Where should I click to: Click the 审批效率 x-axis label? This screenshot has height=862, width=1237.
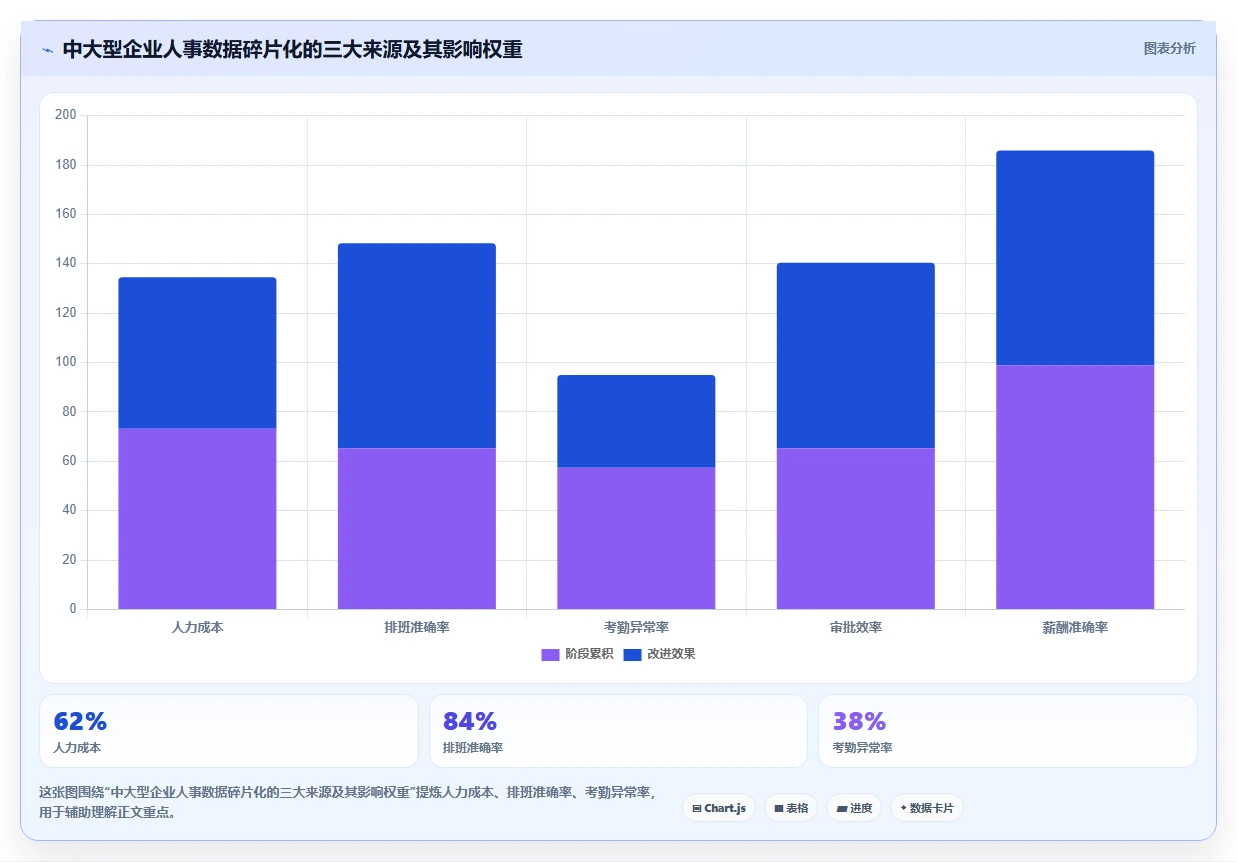[856, 628]
